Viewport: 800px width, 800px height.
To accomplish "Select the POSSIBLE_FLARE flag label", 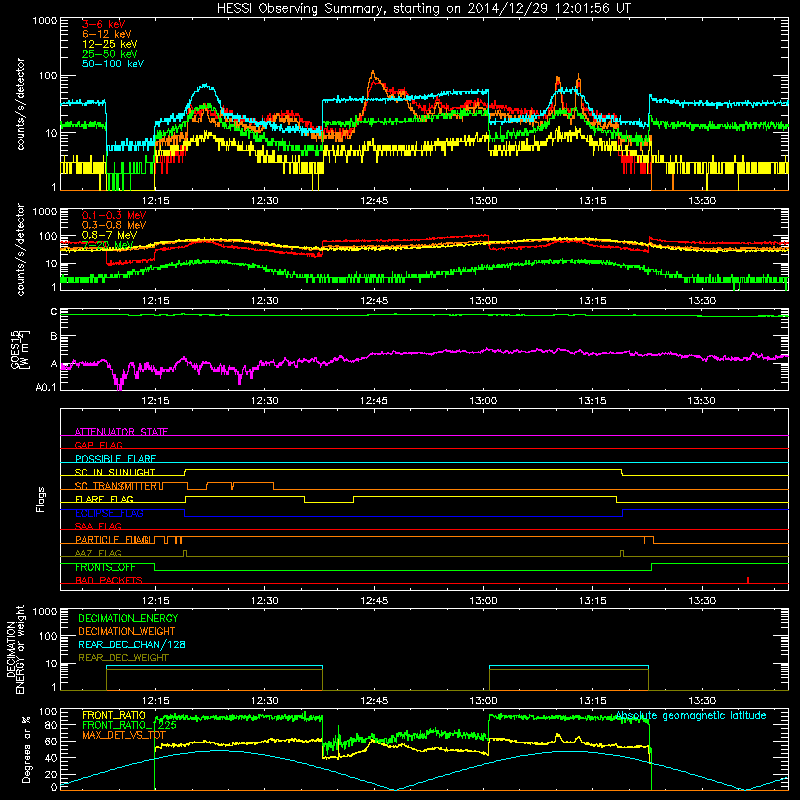I will click(115, 459).
